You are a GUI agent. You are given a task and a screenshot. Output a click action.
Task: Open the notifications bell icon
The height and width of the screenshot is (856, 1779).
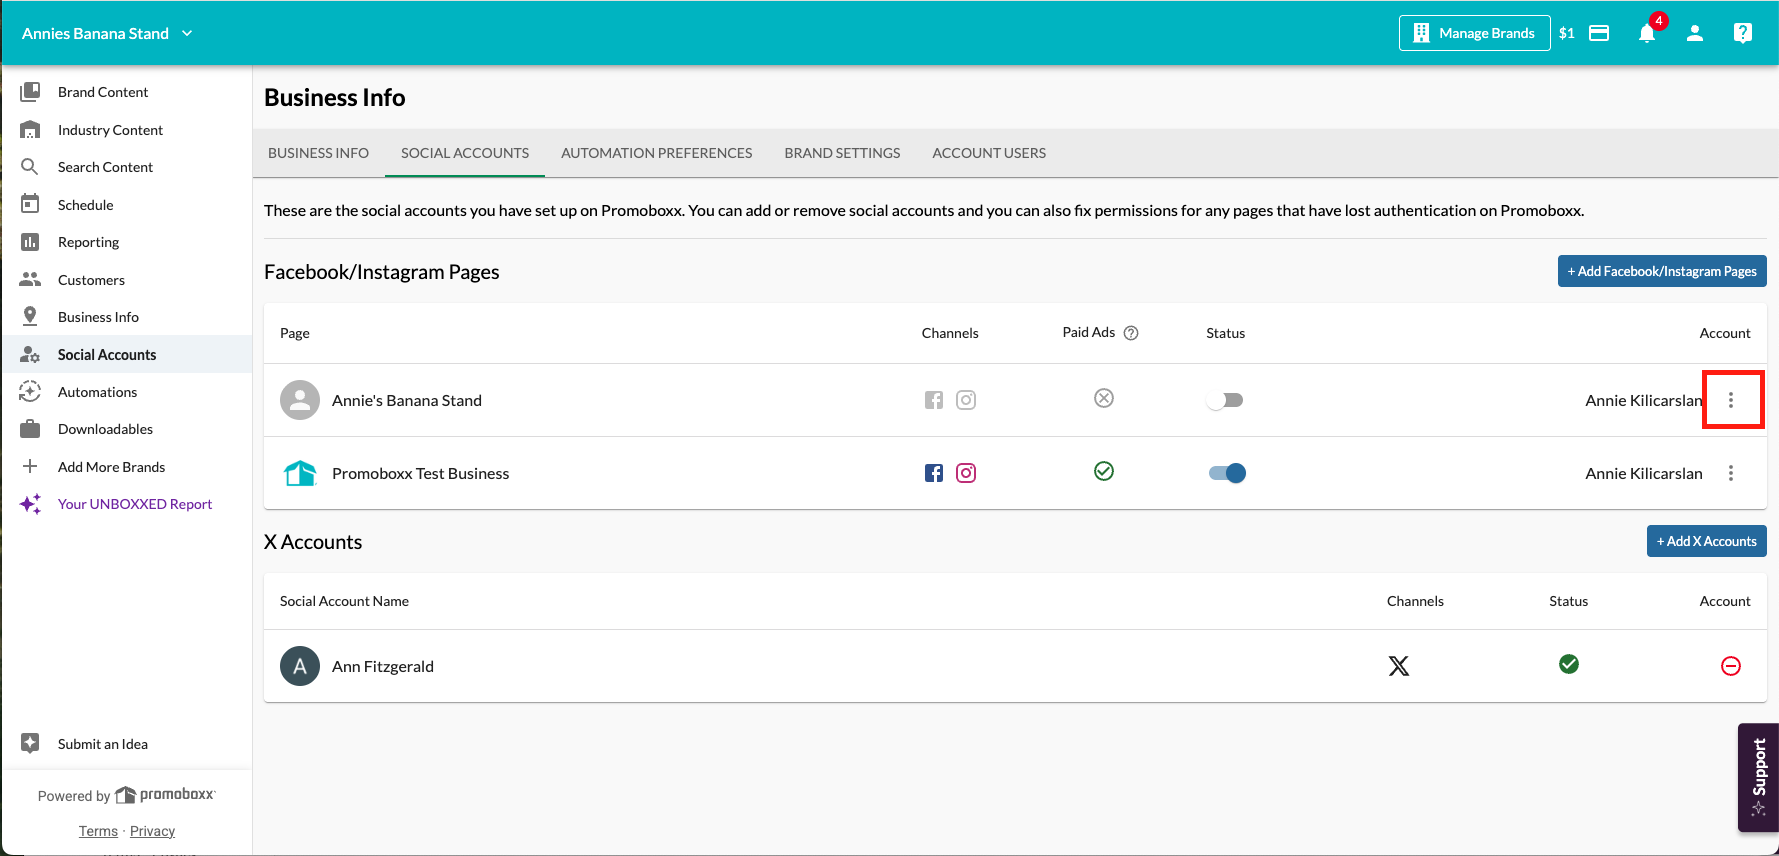[x=1647, y=33]
